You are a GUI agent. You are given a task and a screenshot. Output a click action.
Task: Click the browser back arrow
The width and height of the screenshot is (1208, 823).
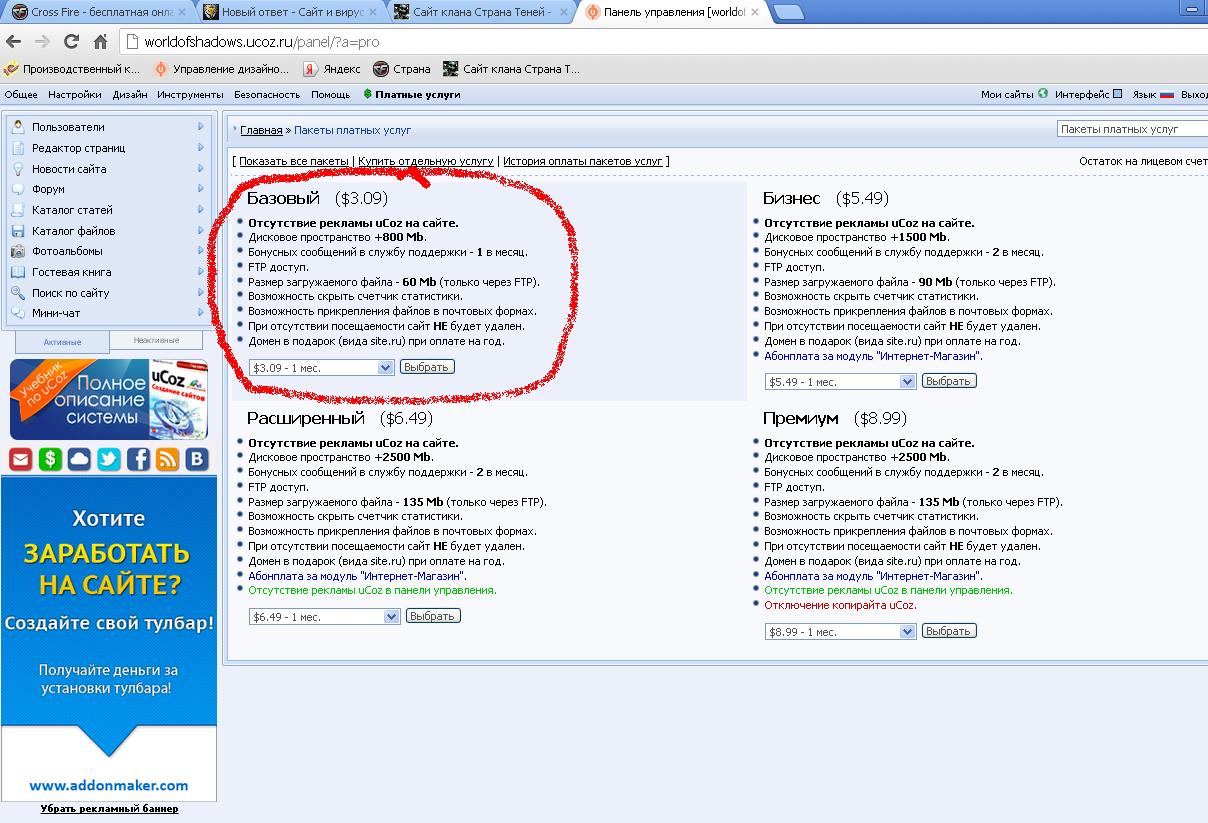point(13,42)
